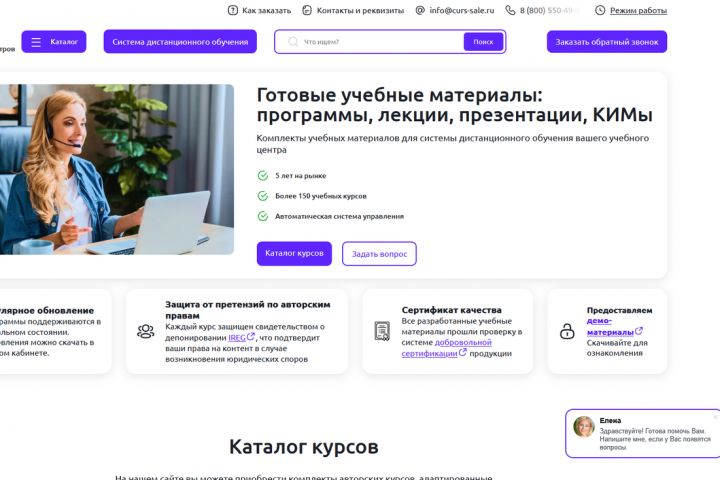Click the certificate icon on Сертификат качества card

point(382,331)
